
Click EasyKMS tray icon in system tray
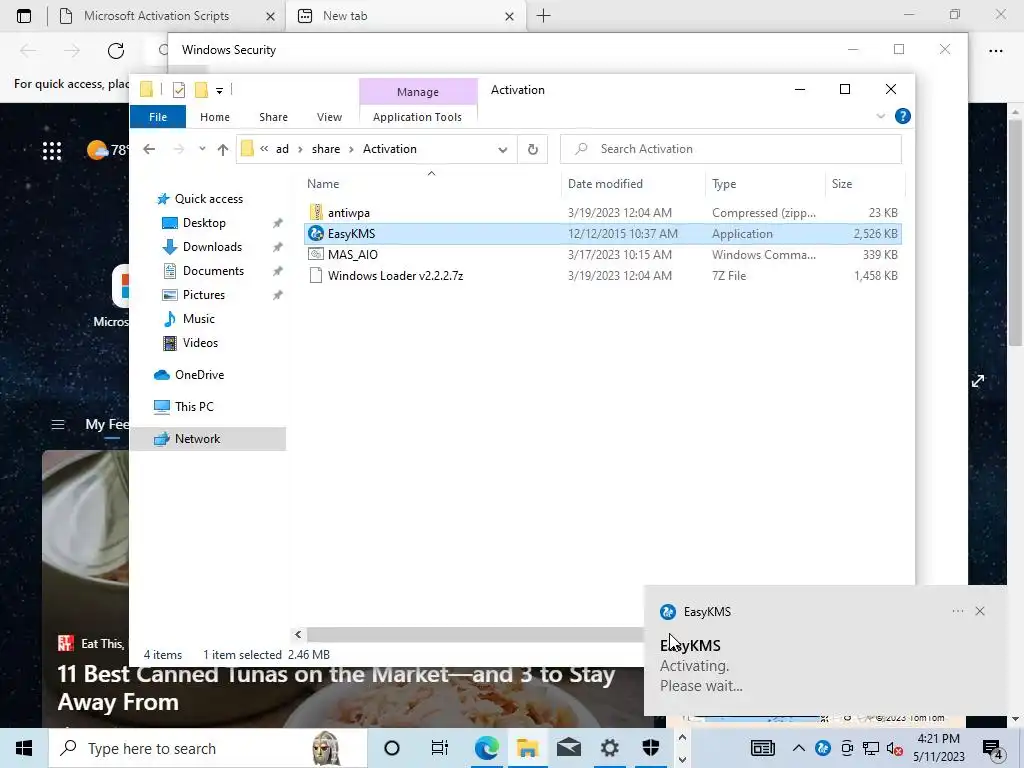tap(823, 748)
